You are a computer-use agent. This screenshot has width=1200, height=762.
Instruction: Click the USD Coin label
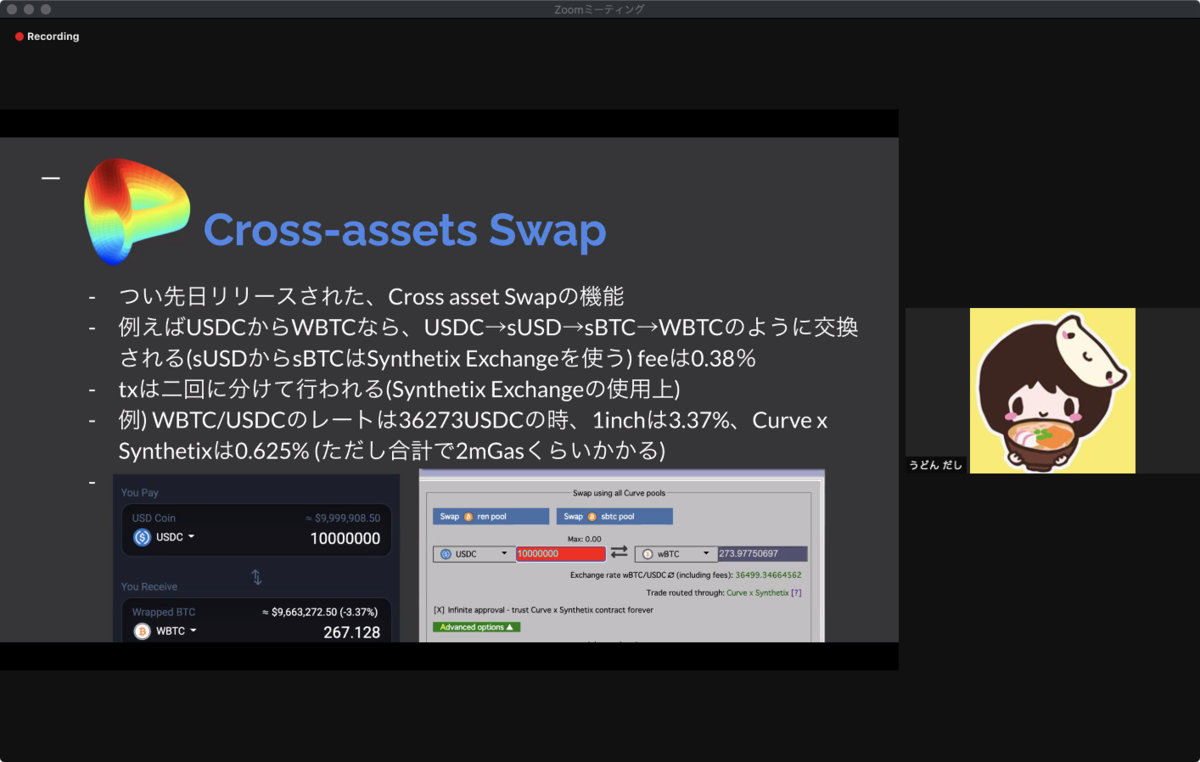tap(154, 518)
